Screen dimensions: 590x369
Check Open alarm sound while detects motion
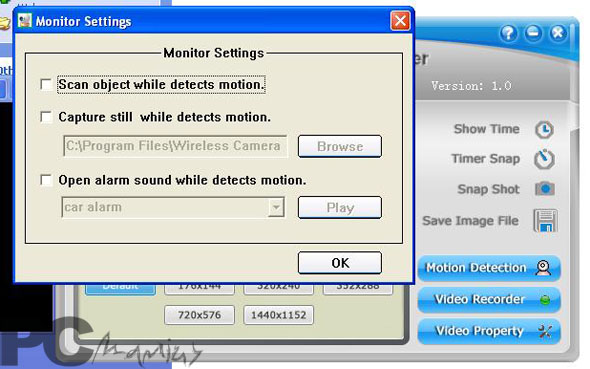pyautogui.click(x=46, y=180)
